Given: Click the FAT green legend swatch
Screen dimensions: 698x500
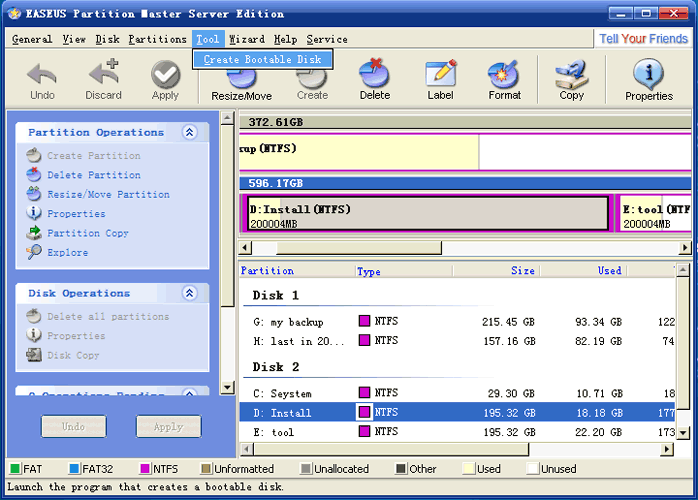Looking at the screenshot, I should (15, 468).
